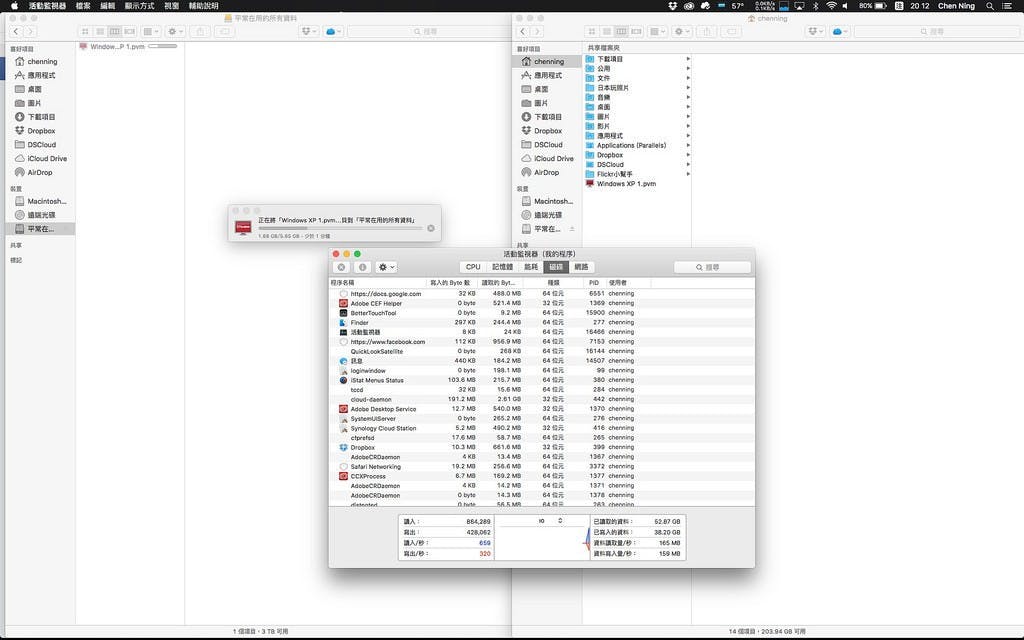Screen dimensions: 1024x640
Task: Open the 檔案 menu in the menu bar
Action: click(83, 6)
